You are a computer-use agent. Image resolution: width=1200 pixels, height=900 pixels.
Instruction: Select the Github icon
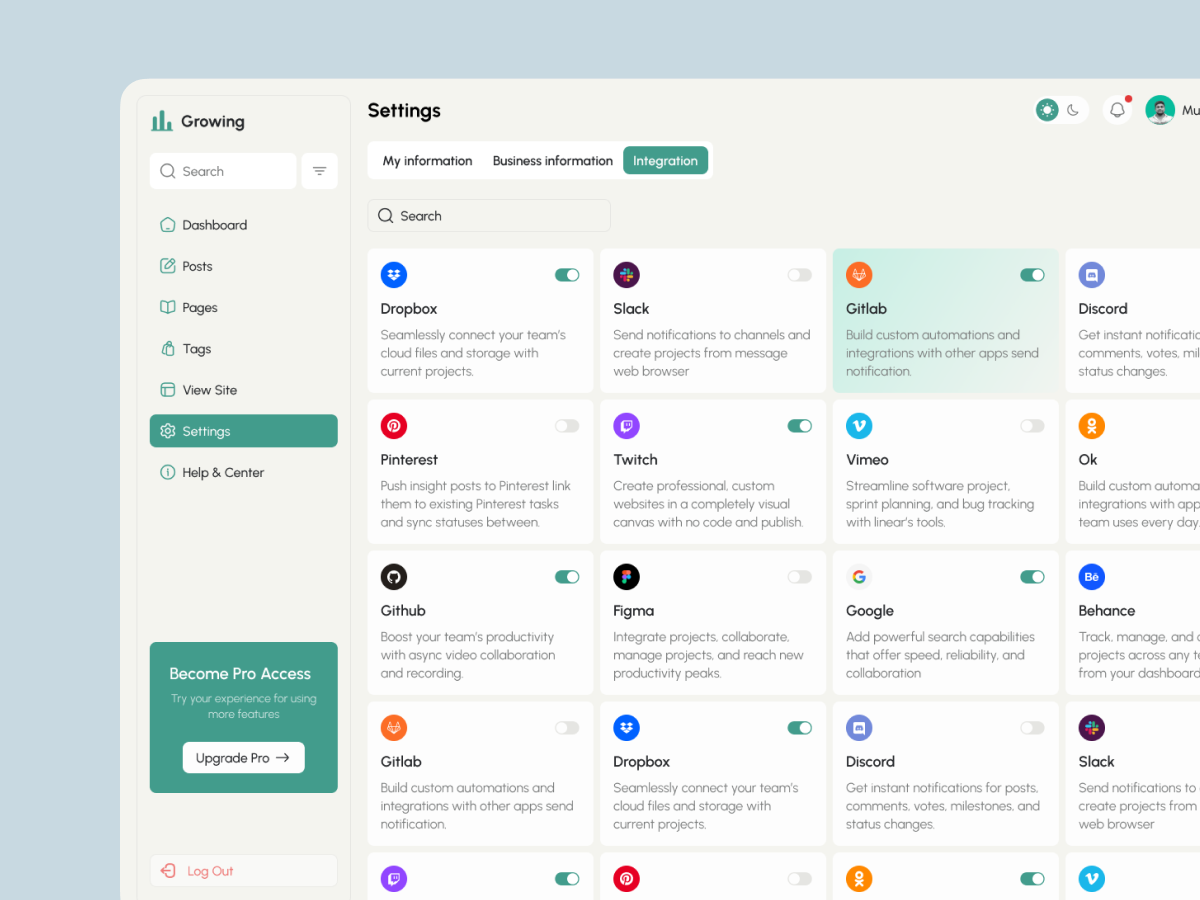point(393,576)
